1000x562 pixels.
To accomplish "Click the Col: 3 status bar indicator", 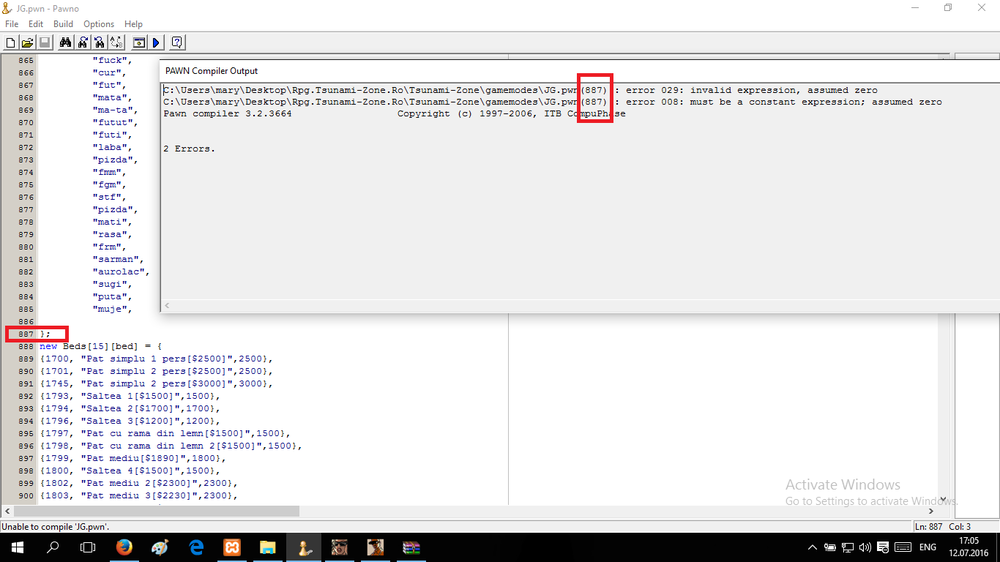I will point(960,527).
